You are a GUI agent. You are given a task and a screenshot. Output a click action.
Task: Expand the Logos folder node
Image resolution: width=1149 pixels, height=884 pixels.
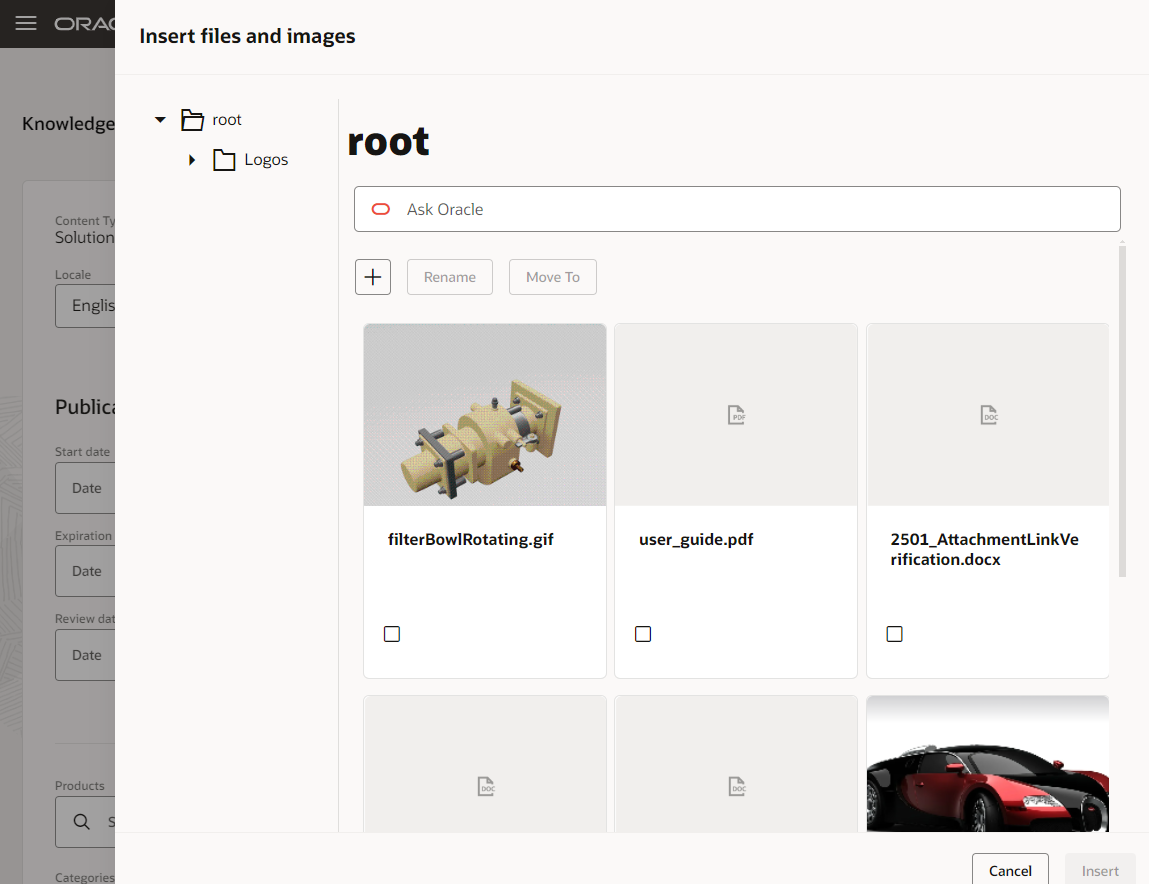pyautogui.click(x=192, y=160)
